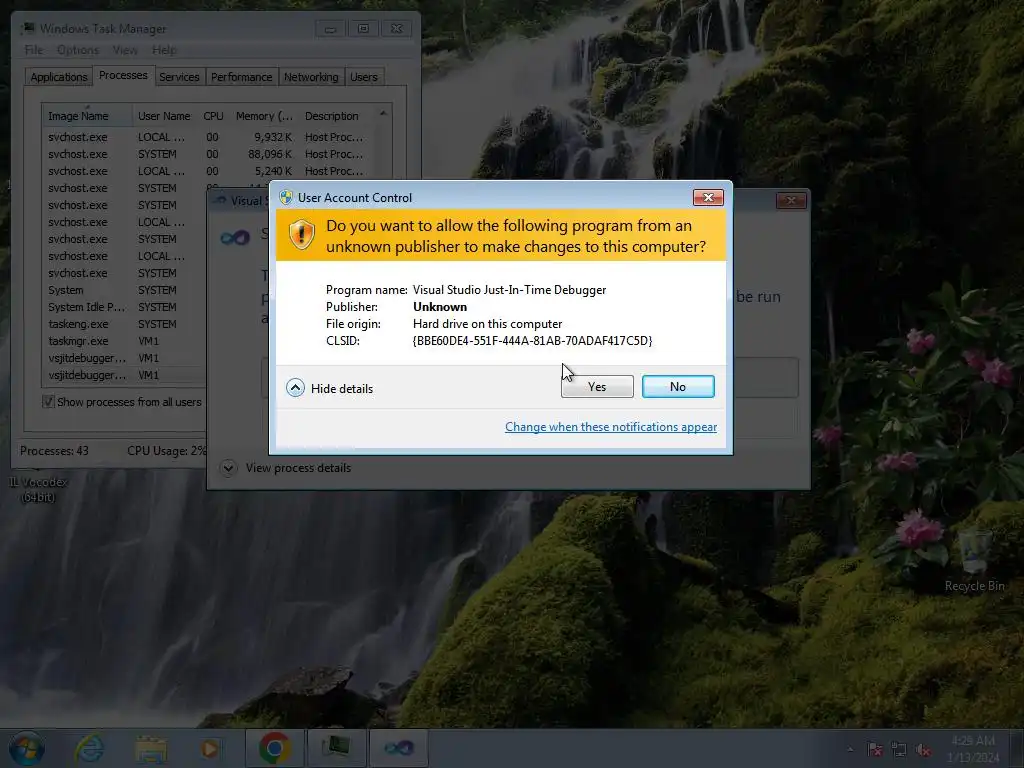Toggle Show processes from all users checkbox
1024x768 pixels.
48,402
